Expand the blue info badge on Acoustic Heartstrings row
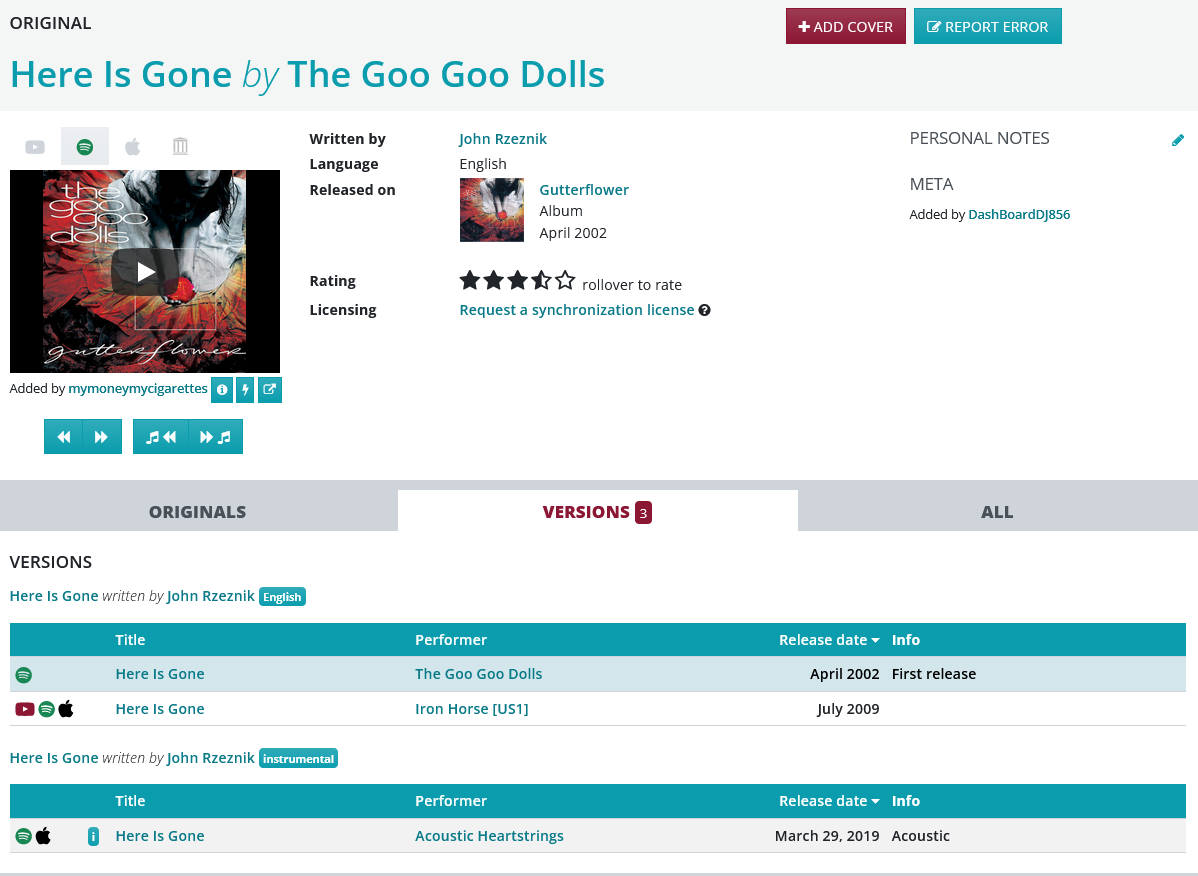This screenshot has width=1198, height=876. tap(93, 836)
